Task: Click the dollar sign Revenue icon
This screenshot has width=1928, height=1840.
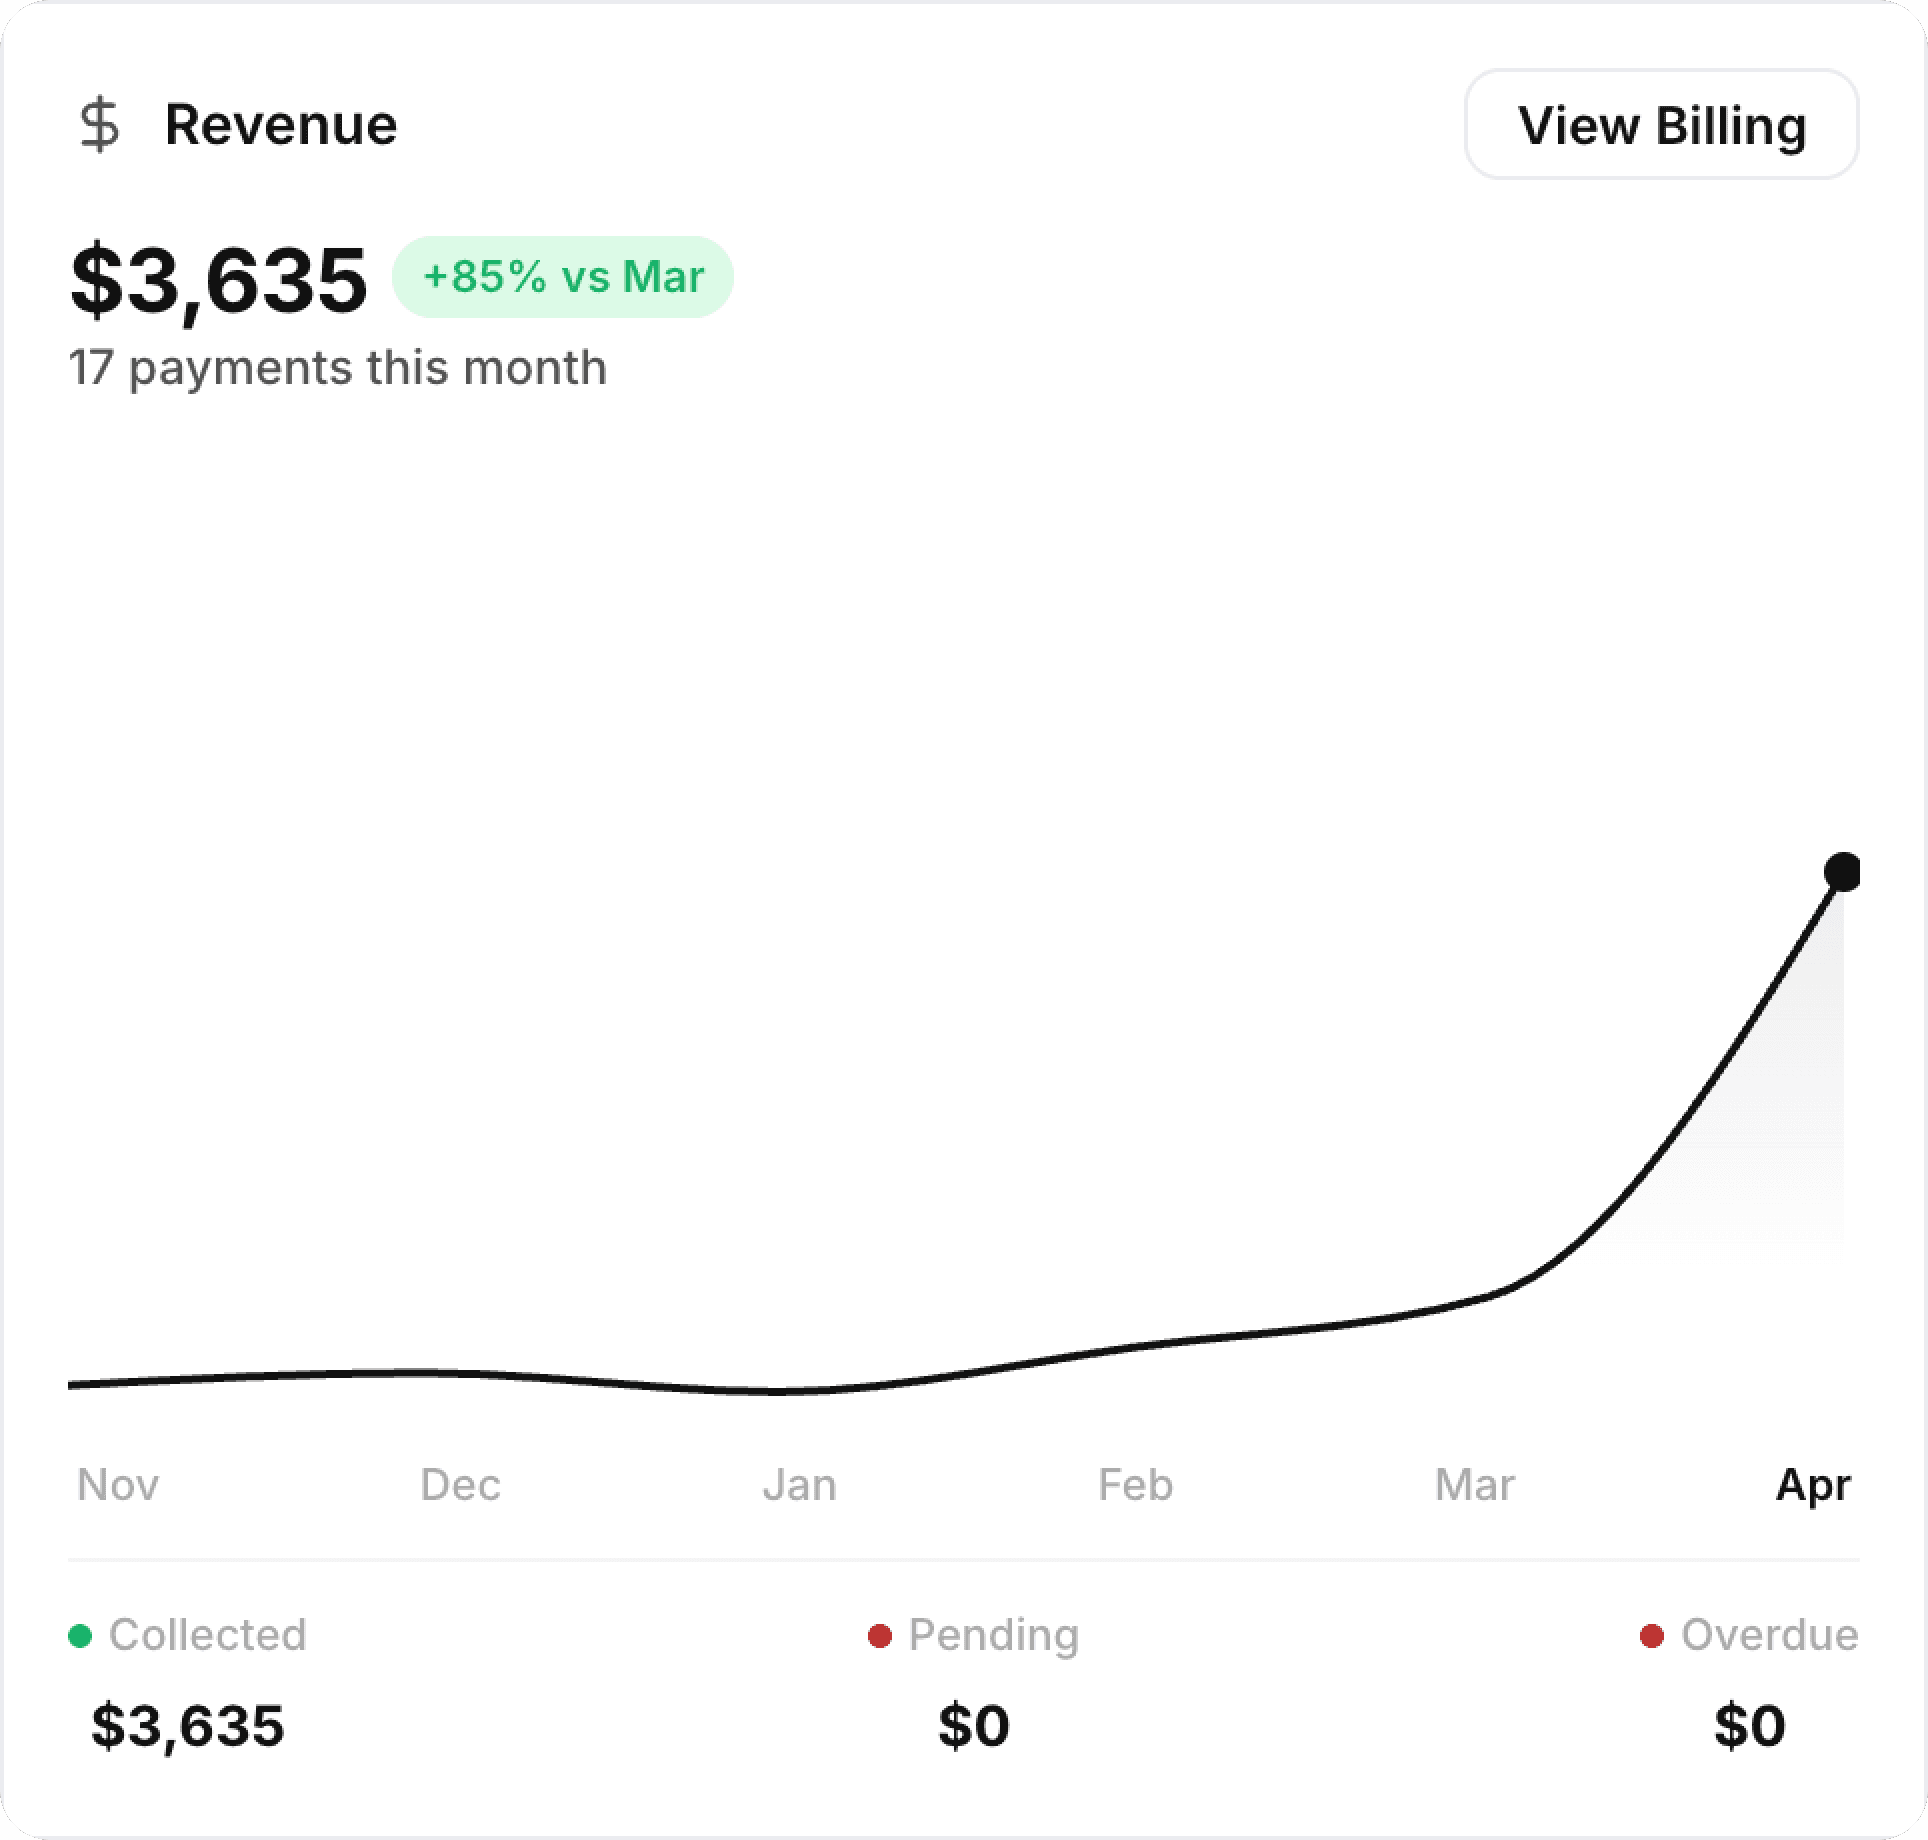Action: (x=99, y=125)
